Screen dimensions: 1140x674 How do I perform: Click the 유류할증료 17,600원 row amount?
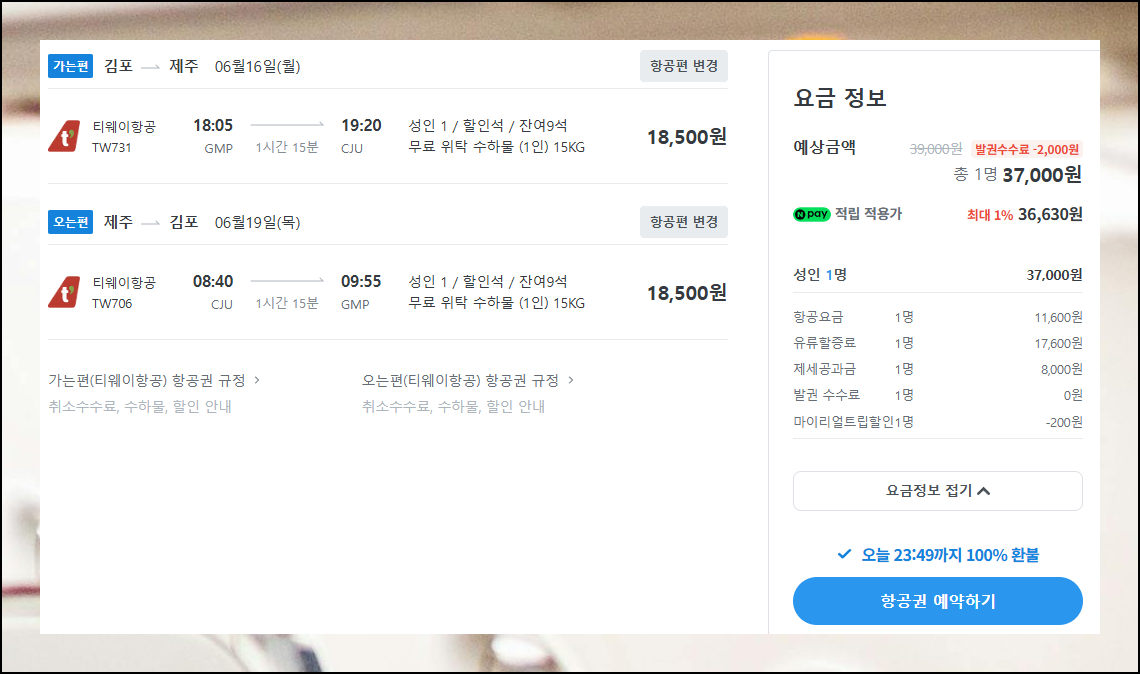1058,343
